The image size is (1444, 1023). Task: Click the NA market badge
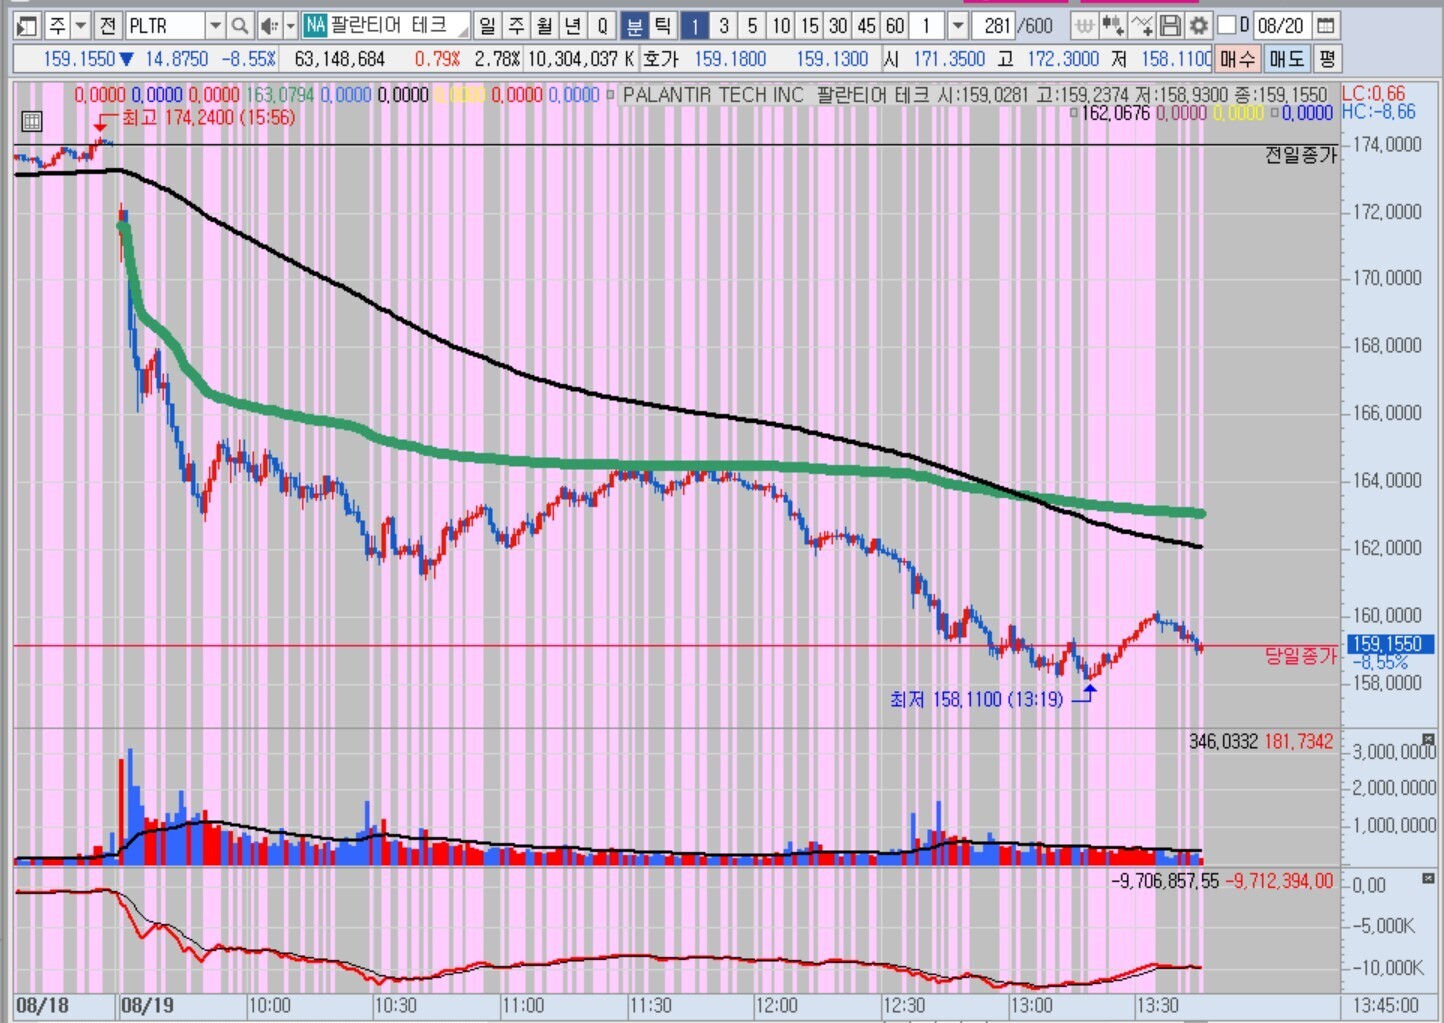(315, 26)
